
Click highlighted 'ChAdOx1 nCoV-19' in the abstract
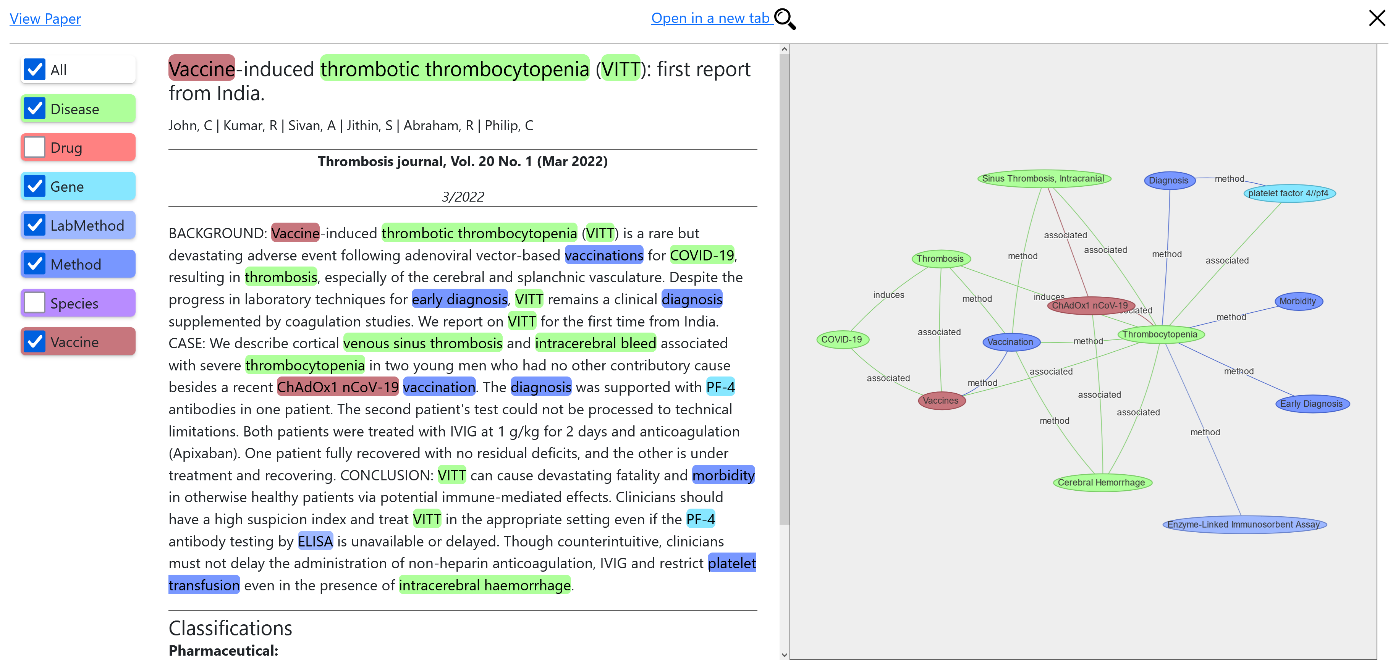point(338,387)
